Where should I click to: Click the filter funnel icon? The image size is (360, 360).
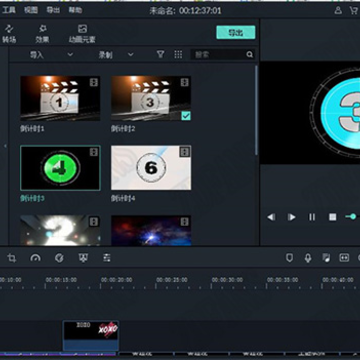click(x=160, y=54)
